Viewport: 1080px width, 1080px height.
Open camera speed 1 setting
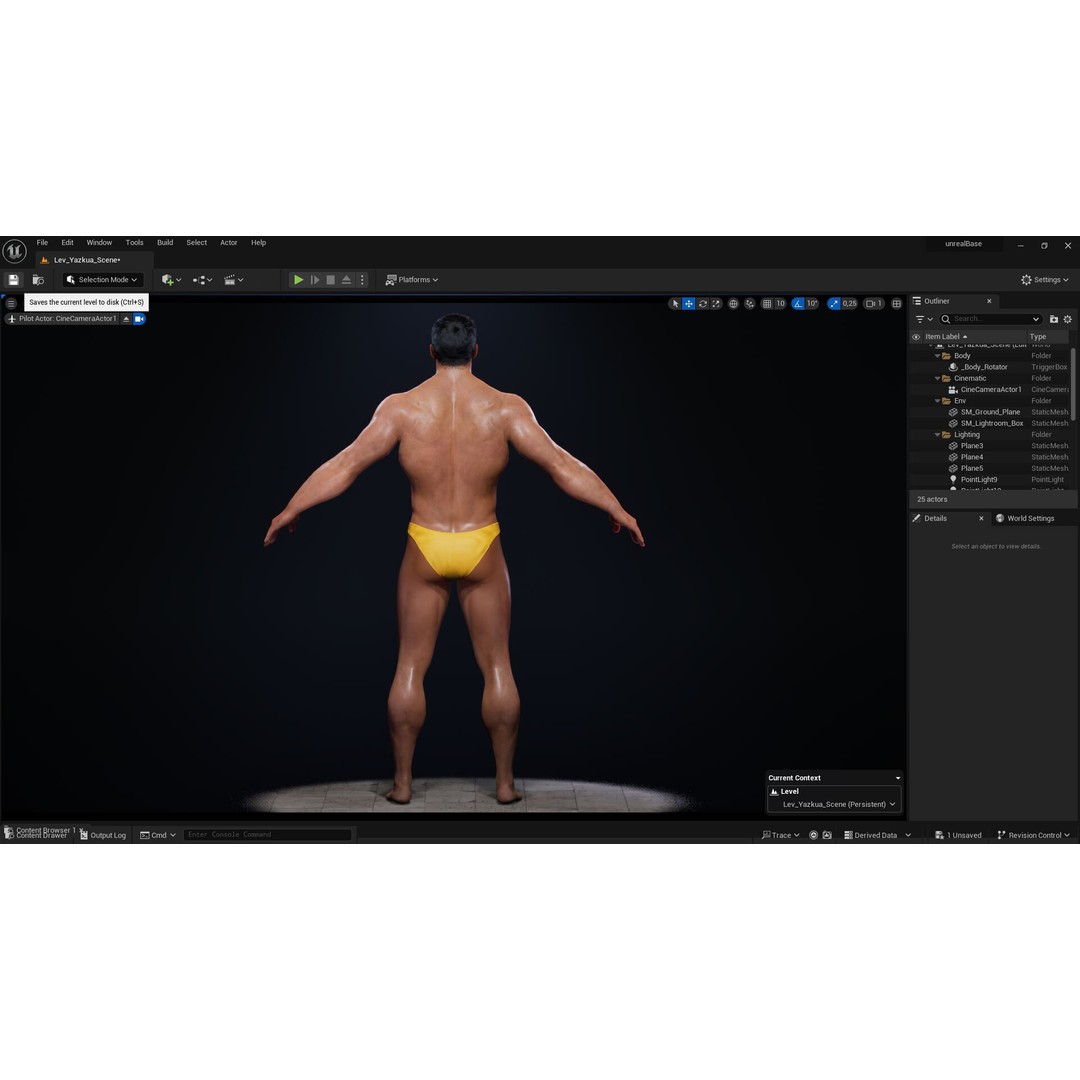(874, 304)
